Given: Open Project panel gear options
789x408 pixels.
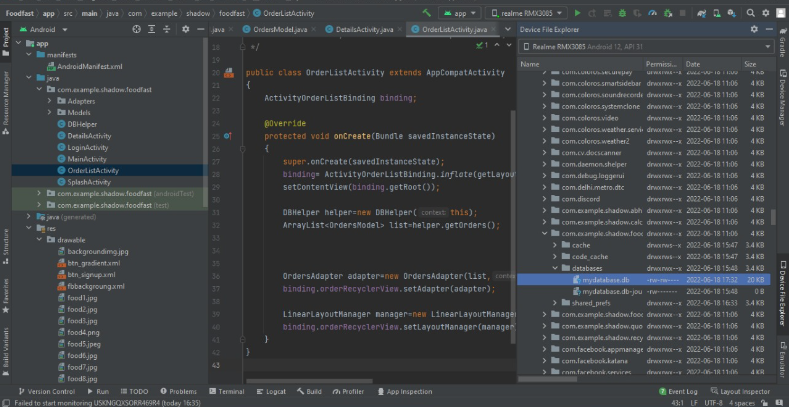Looking at the screenshot, I should click(186, 29).
